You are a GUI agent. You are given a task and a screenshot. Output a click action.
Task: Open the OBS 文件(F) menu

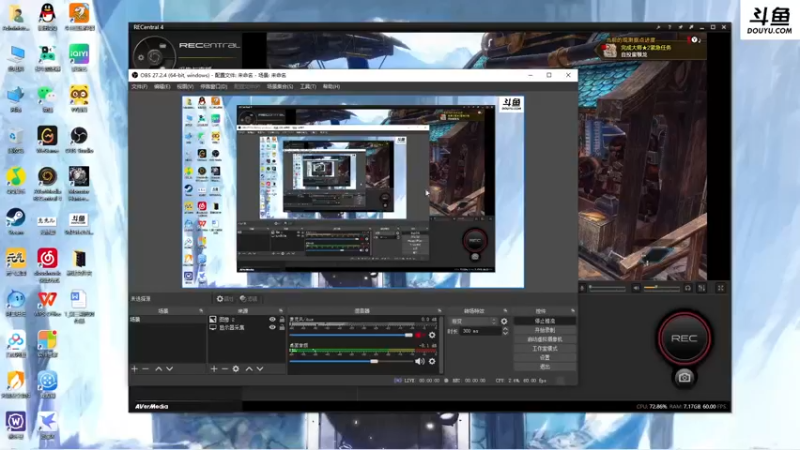click(x=139, y=87)
